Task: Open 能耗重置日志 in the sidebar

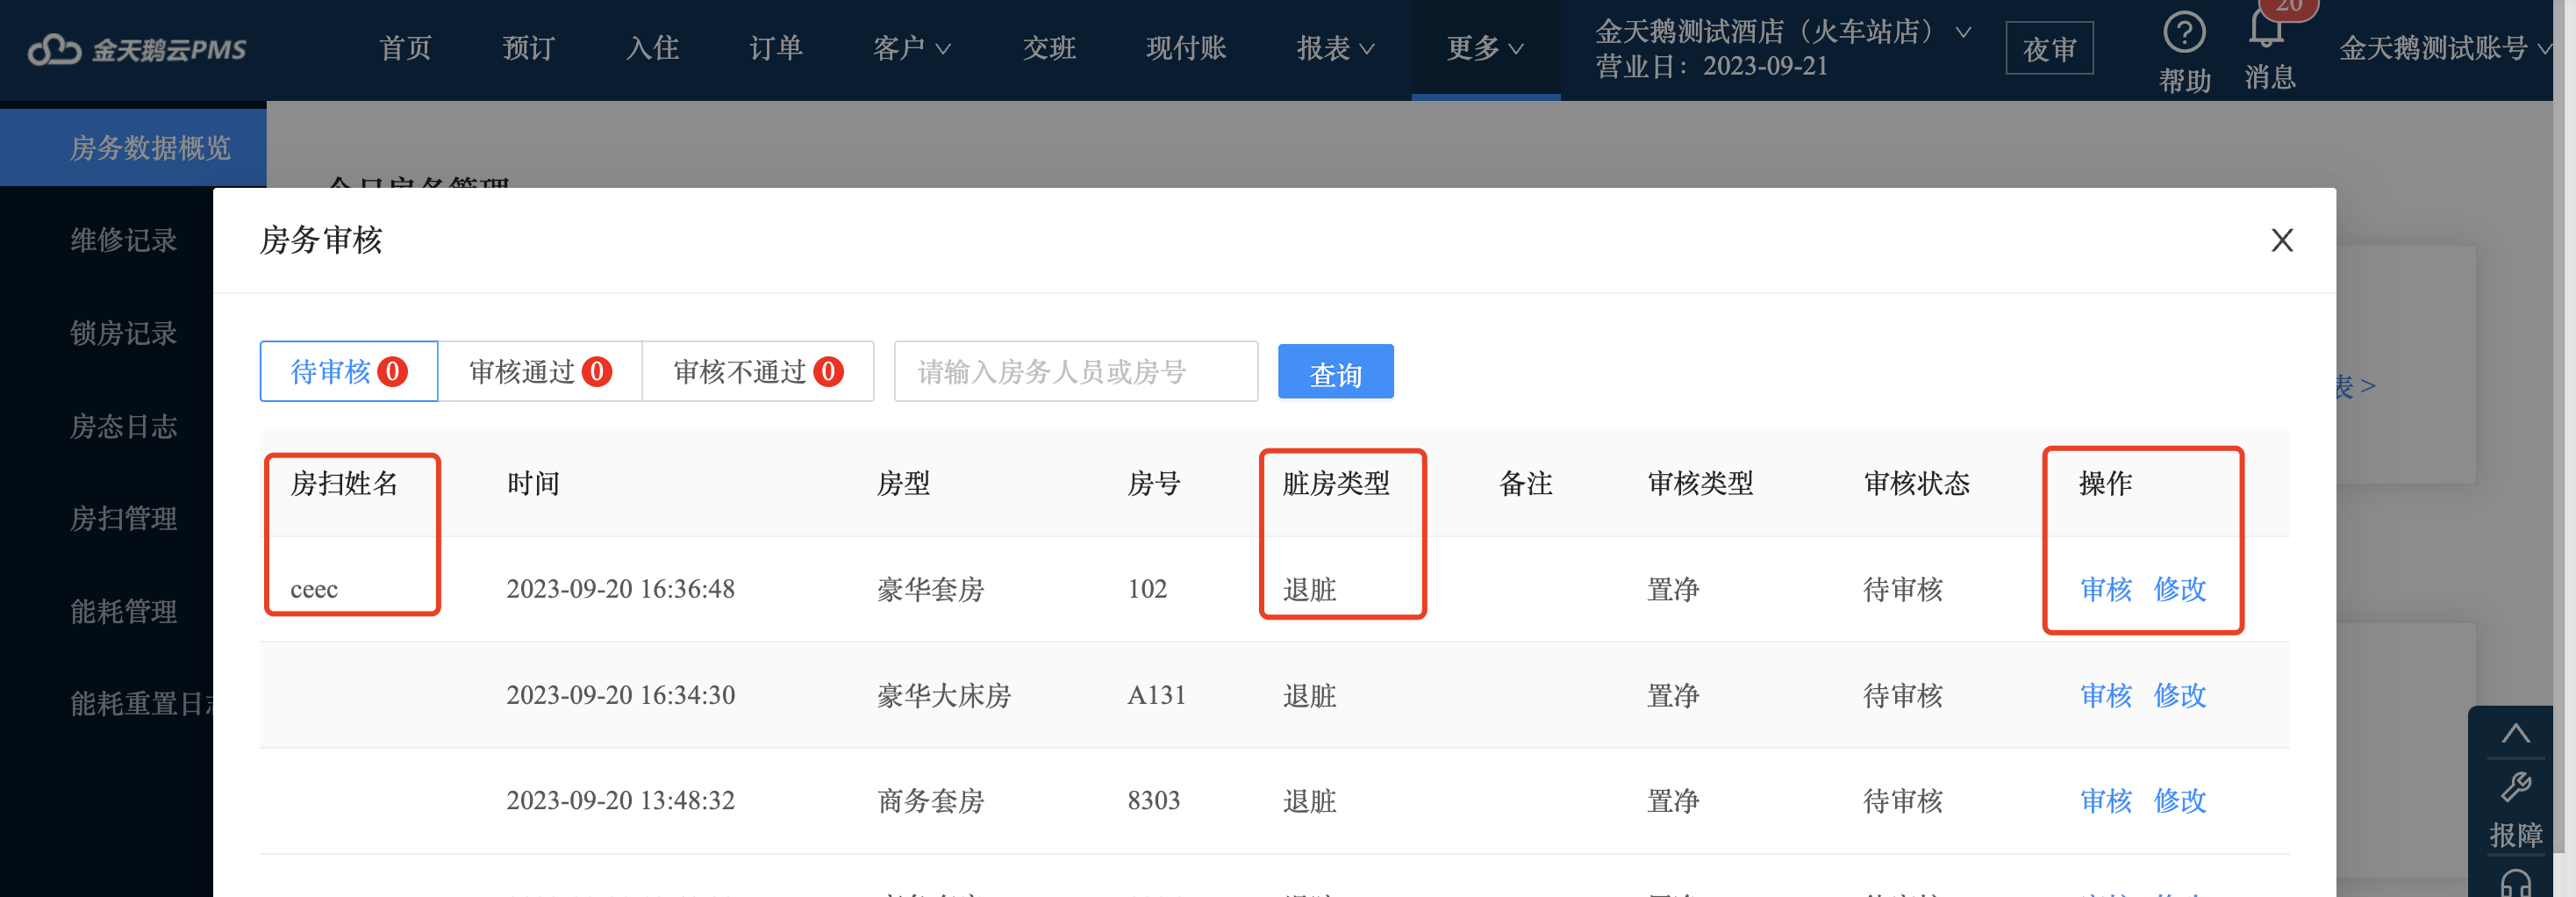Action: [141, 703]
